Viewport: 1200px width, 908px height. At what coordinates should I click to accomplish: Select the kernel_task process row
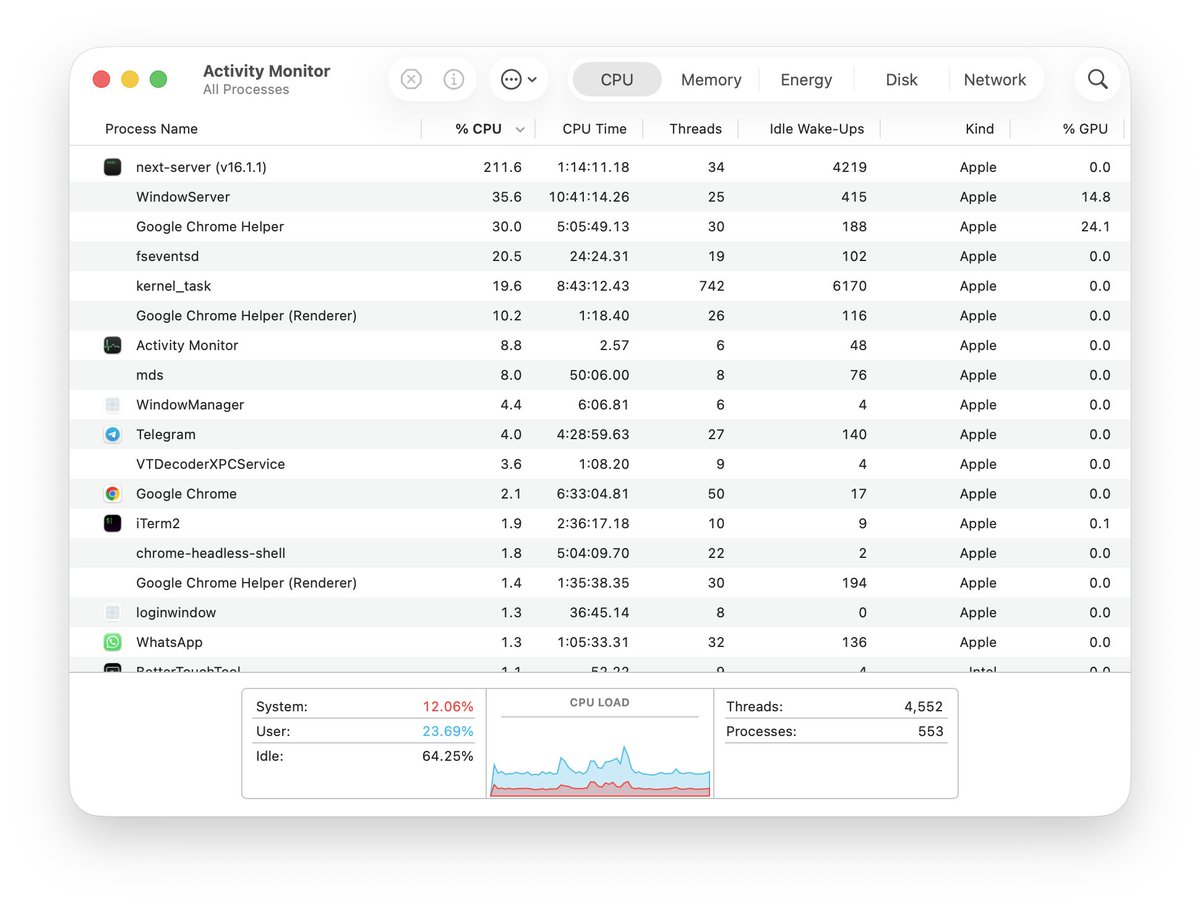[x=600, y=286]
